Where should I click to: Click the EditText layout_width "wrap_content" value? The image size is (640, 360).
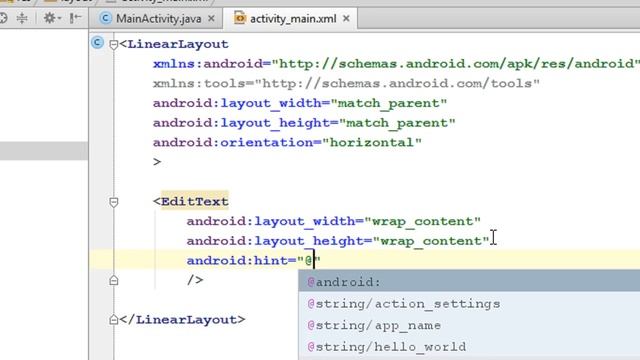[x=422, y=221]
